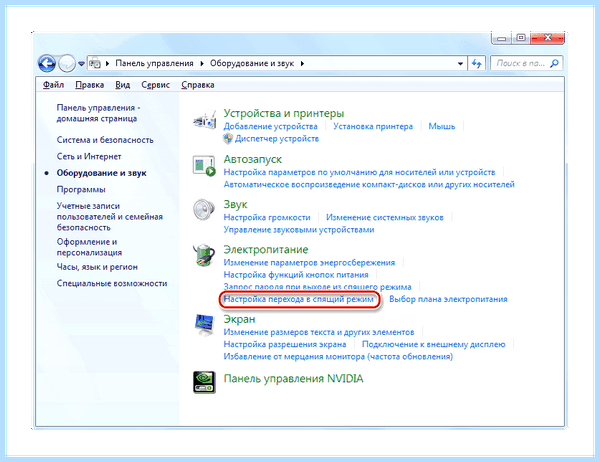Image resolution: width=600 pixels, height=462 pixels.
Task: Click the Устройства и принтеры icon
Action: tap(204, 120)
